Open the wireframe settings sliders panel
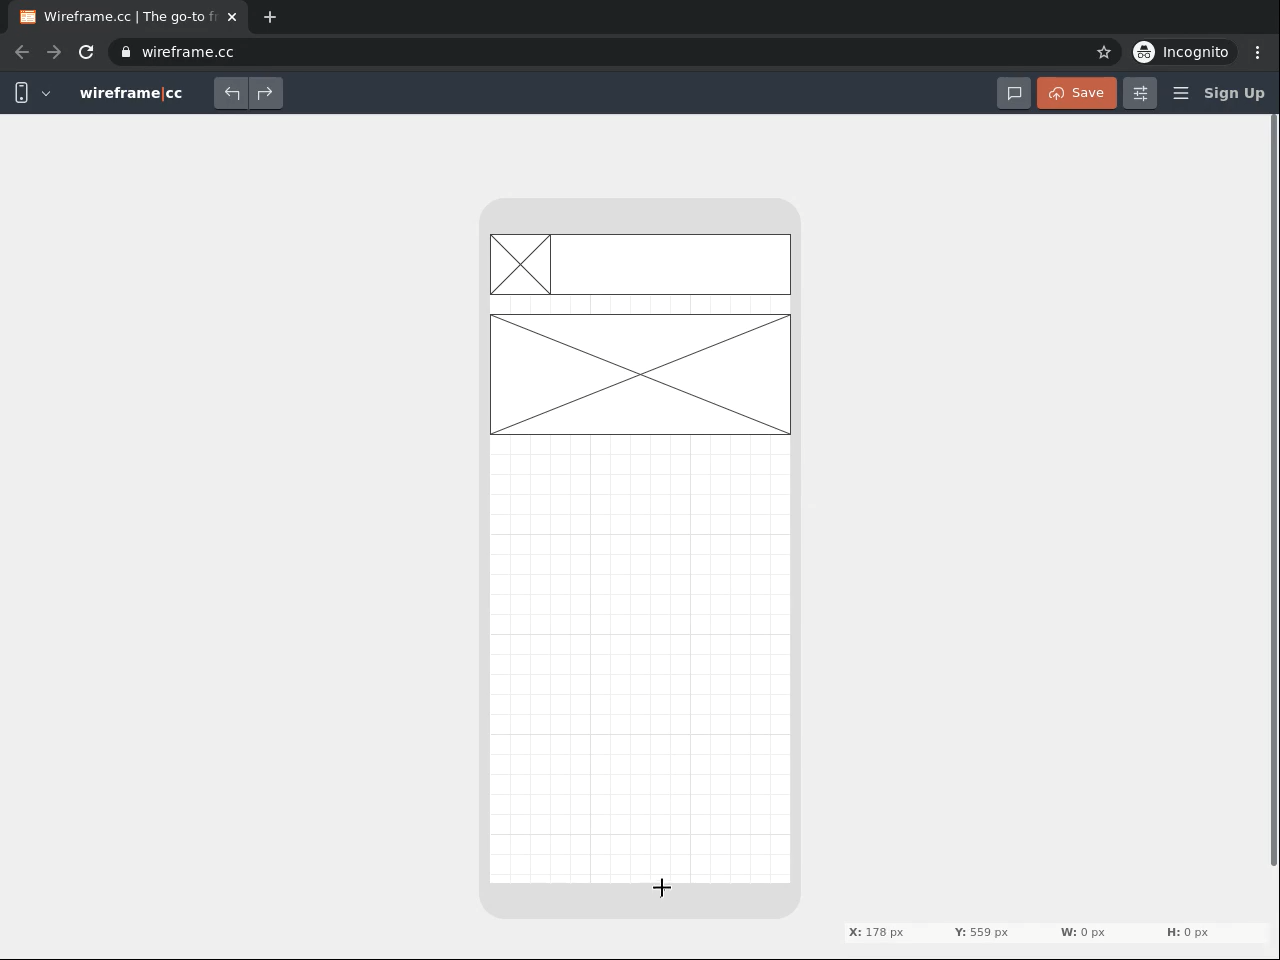The width and height of the screenshot is (1280, 960). [x=1140, y=93]
